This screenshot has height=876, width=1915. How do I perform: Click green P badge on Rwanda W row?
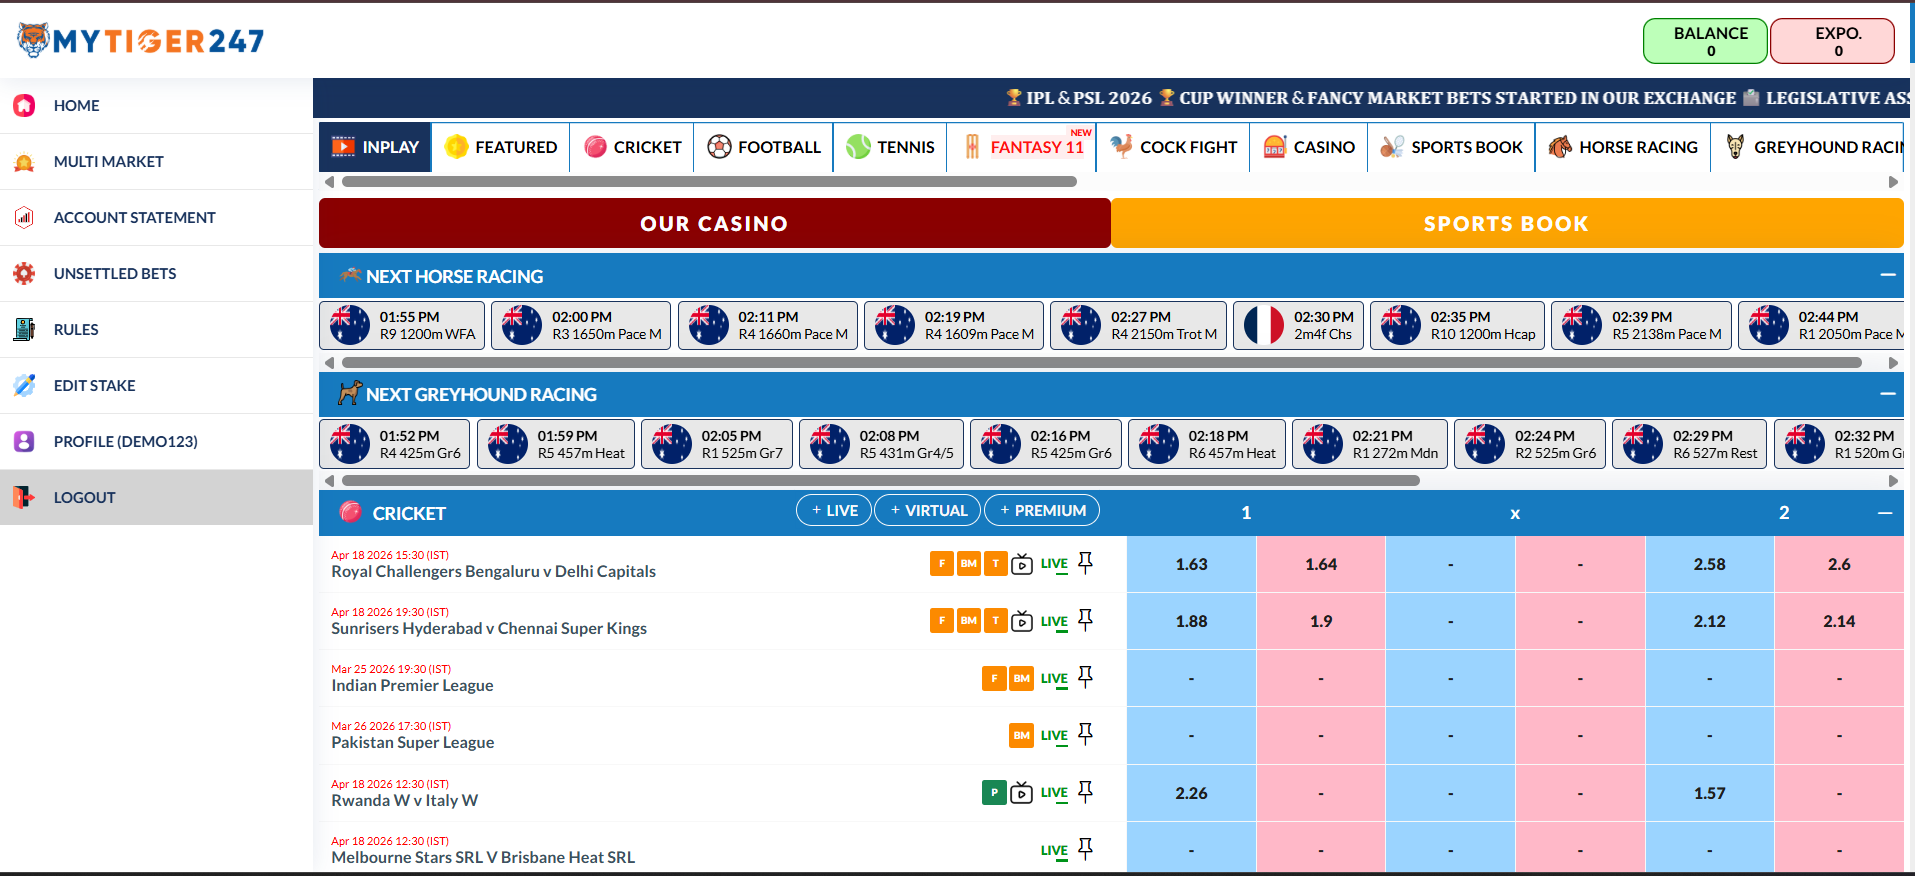pyautogui.click(x=994, y=793)
